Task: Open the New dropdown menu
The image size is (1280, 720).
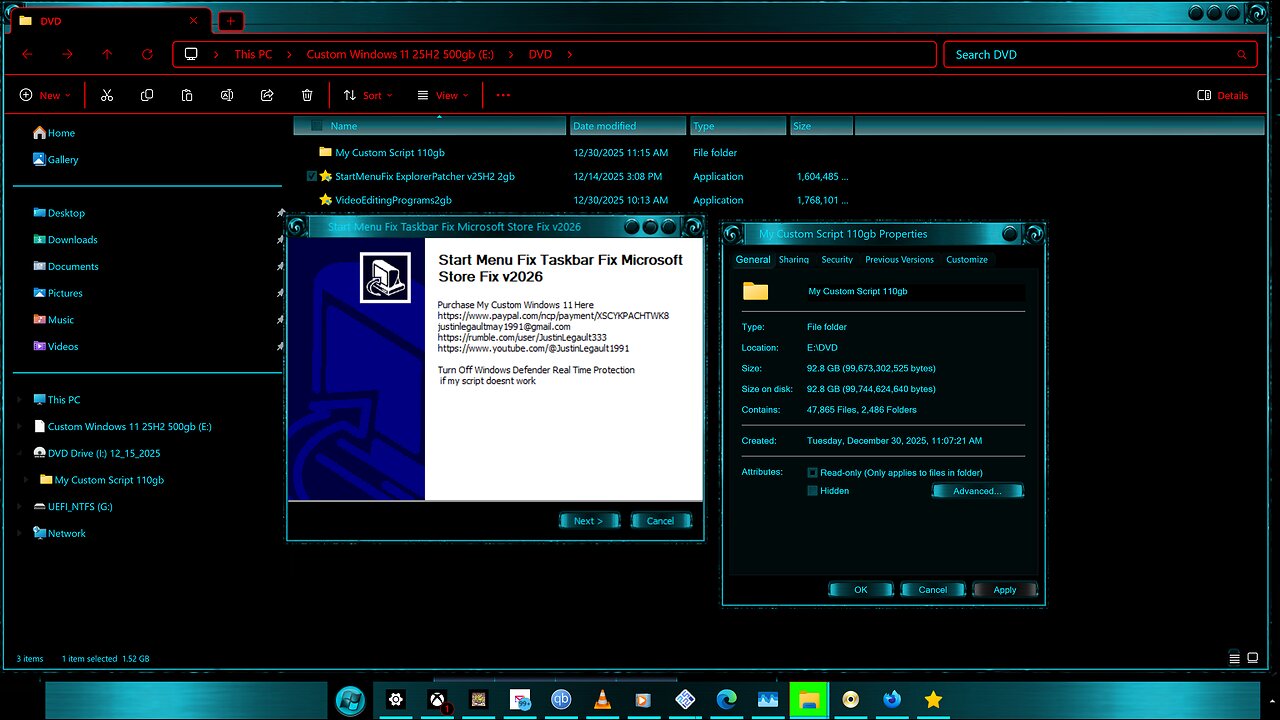Action: 45,95
